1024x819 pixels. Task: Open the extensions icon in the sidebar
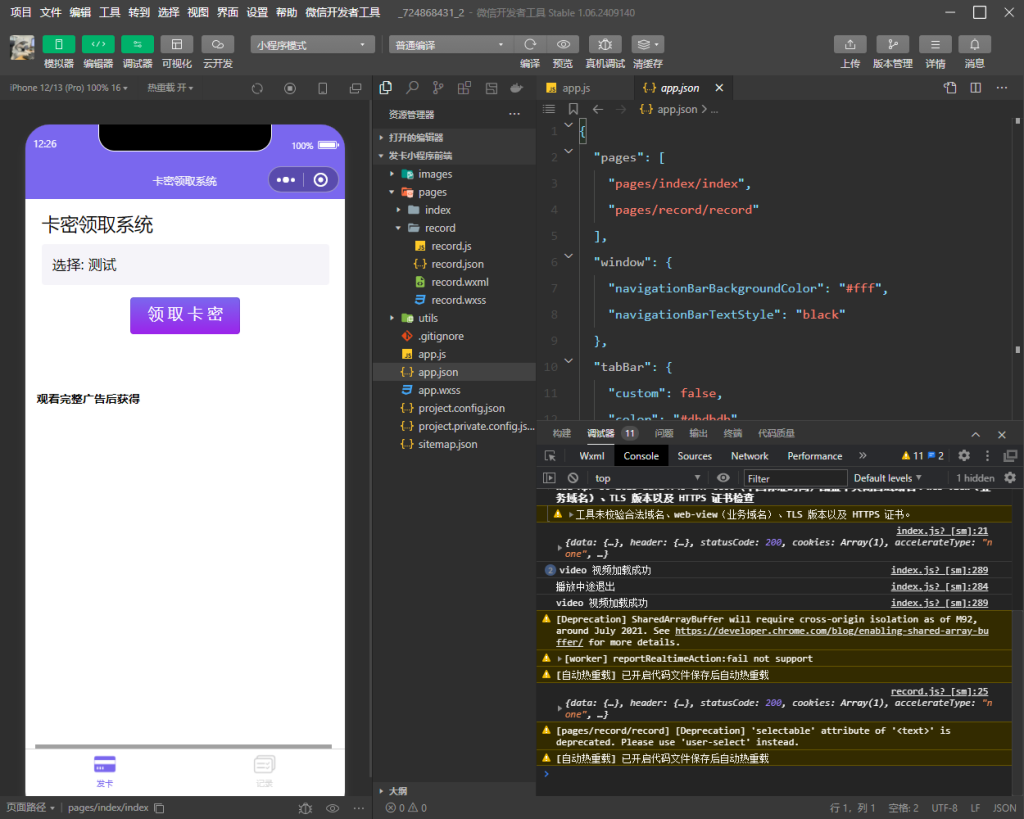point(464,88)
